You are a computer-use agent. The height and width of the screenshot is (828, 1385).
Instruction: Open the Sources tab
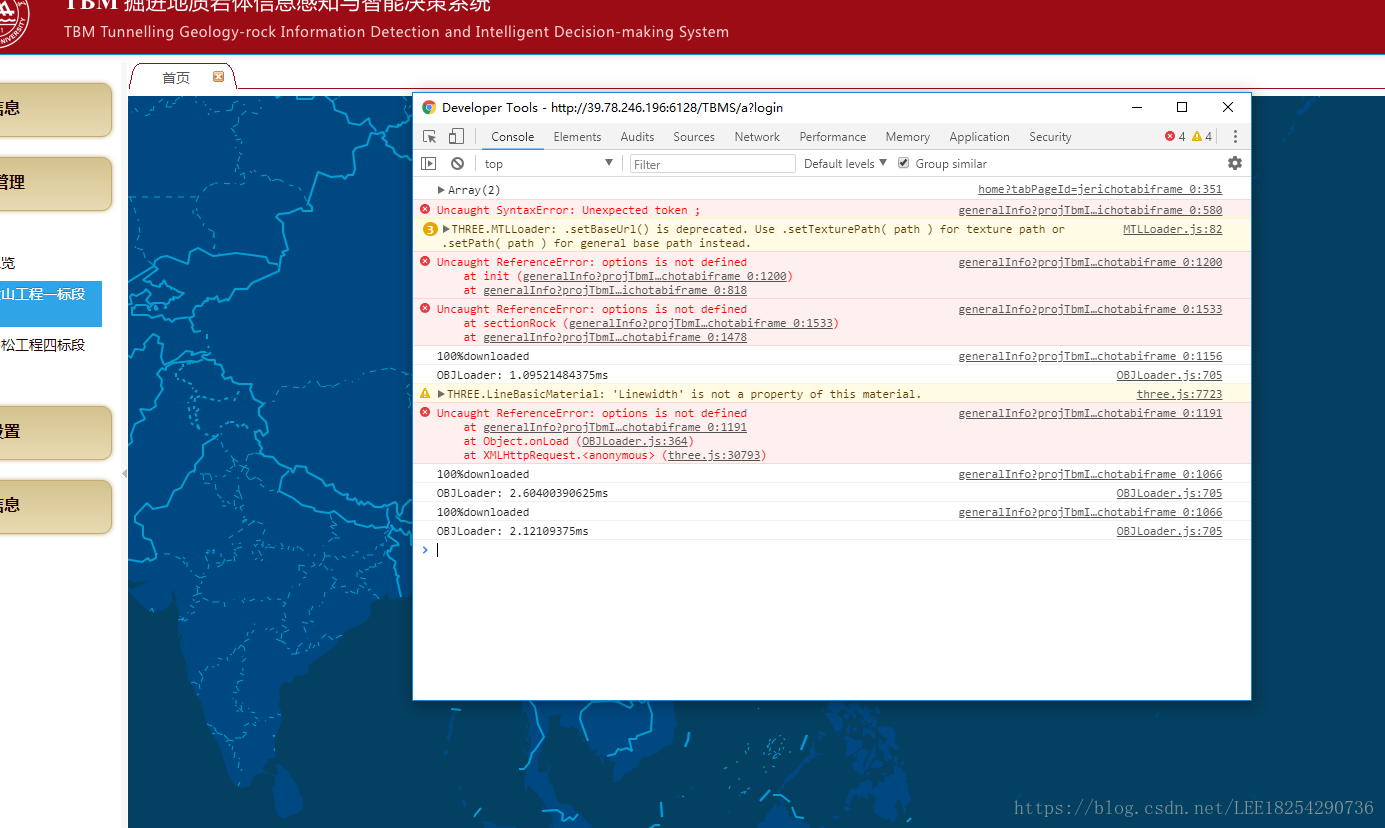click(x=694, y=137)
